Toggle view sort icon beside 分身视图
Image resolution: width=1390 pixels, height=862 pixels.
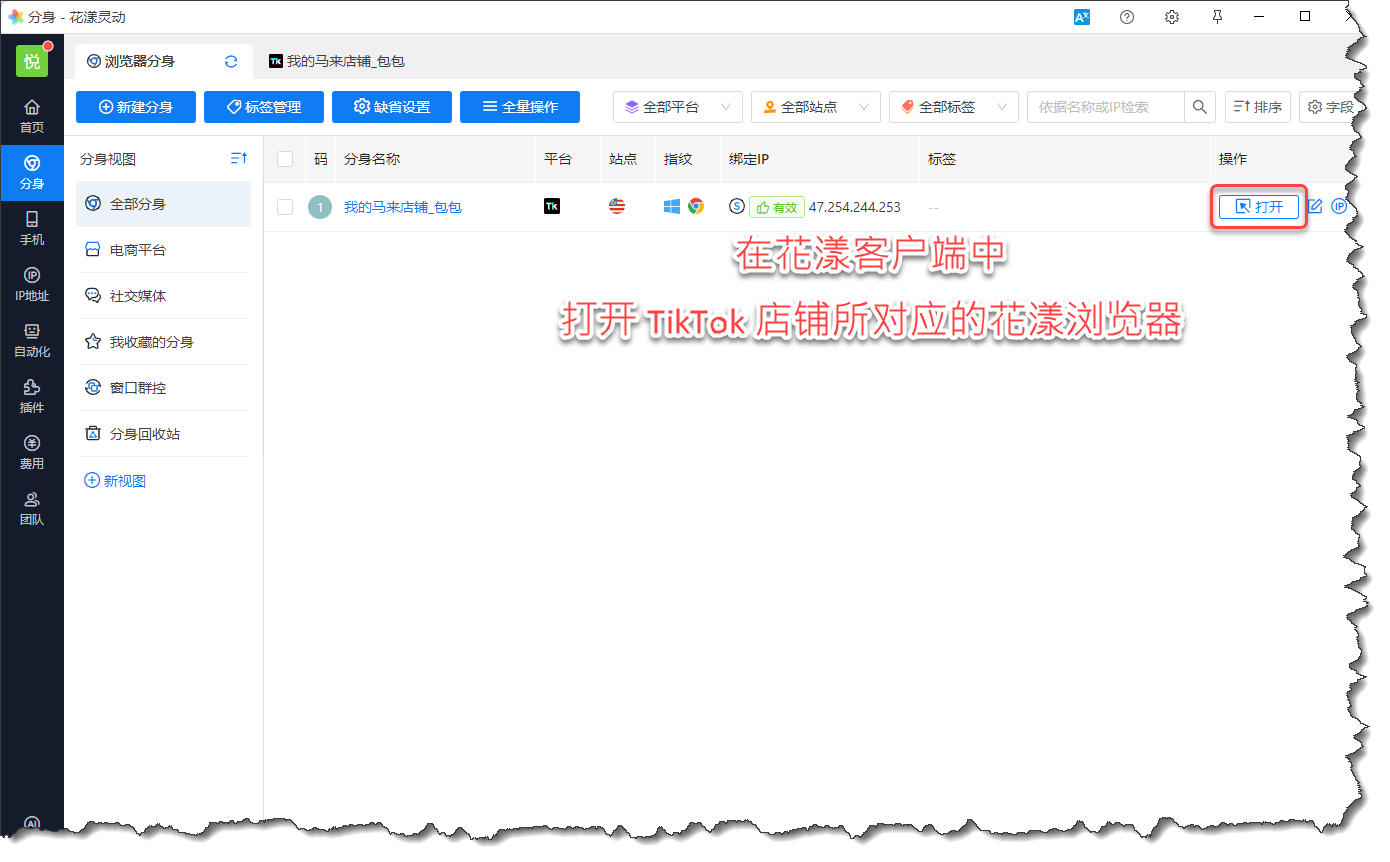(238, 159)
